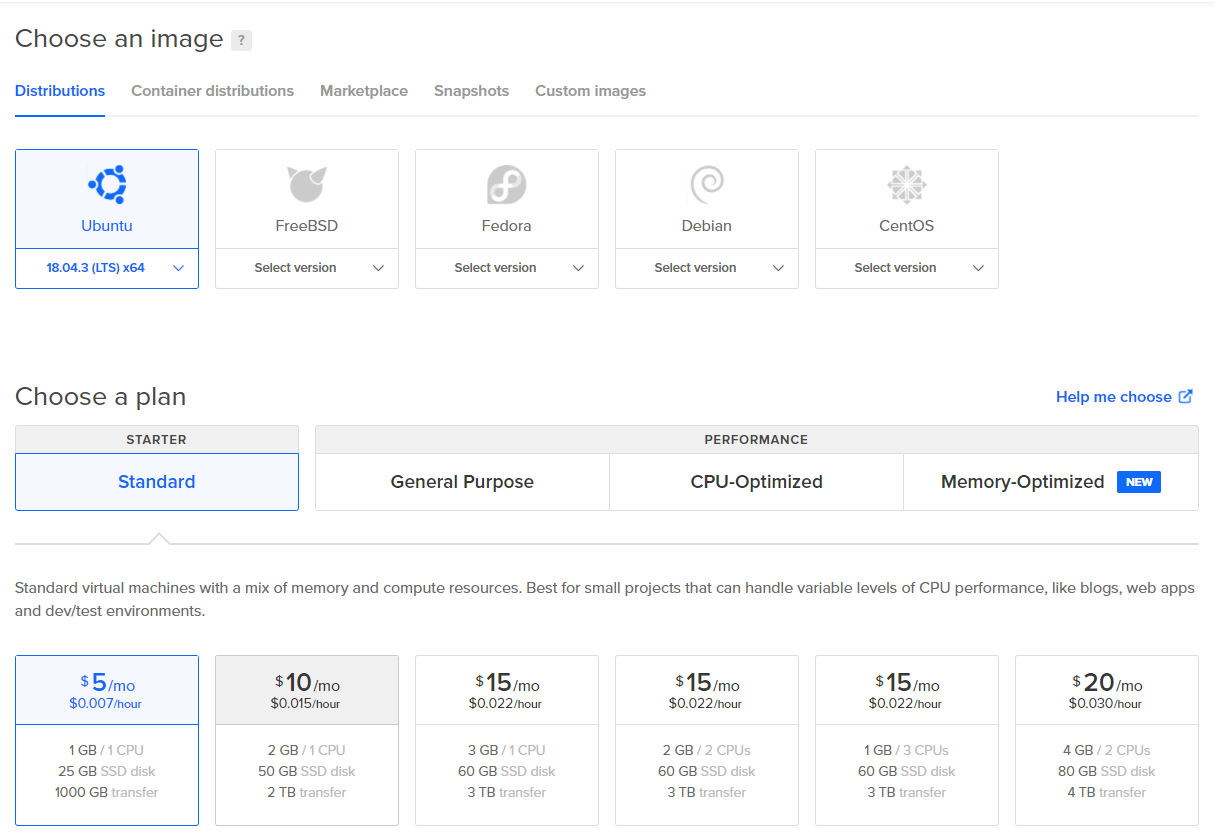Switch to the Marketplace tab

pos(364,91)
